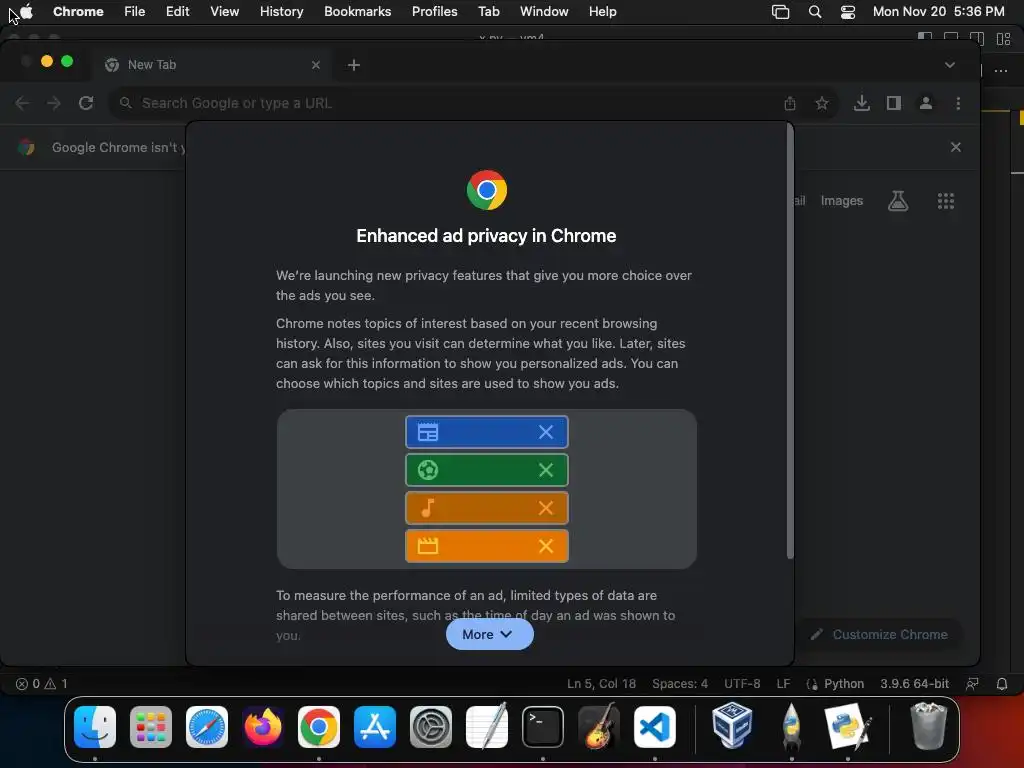Bookmark this tab with the star icon

coord(822,103)
